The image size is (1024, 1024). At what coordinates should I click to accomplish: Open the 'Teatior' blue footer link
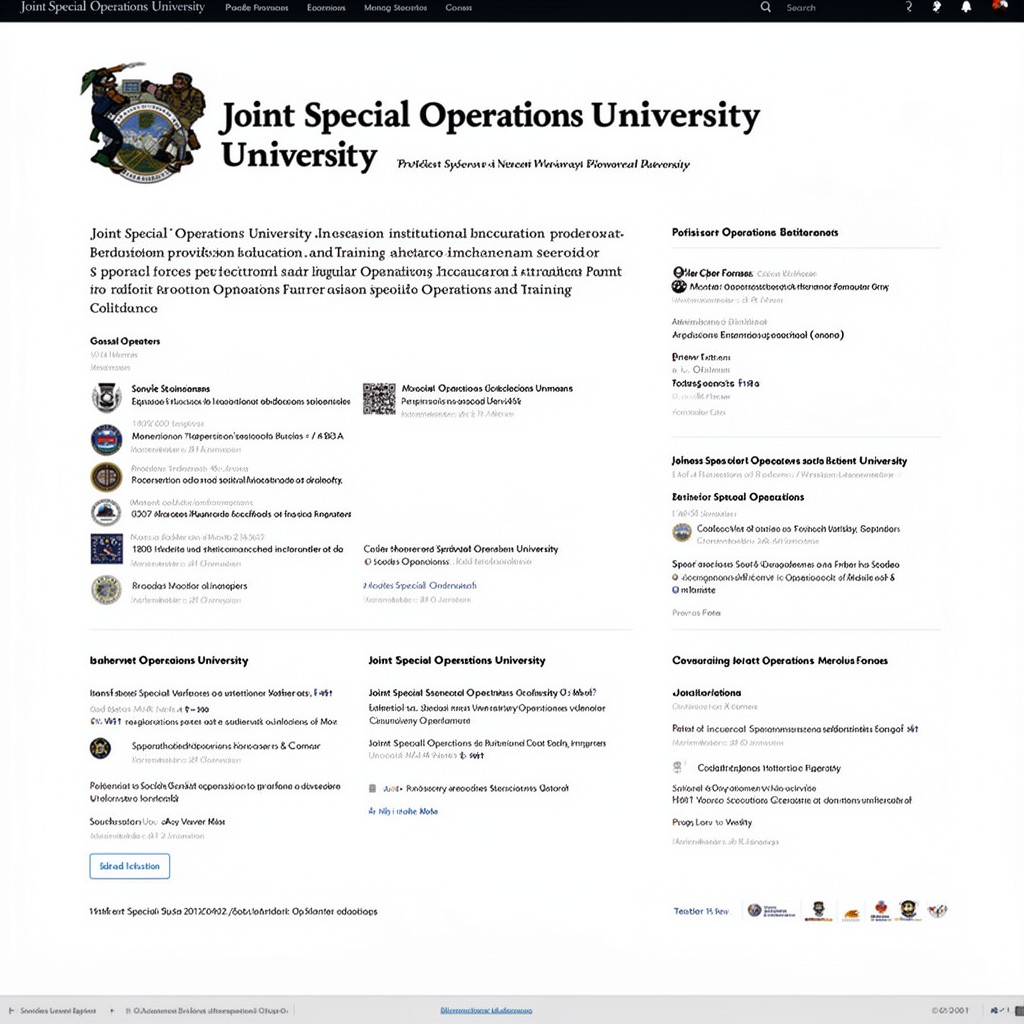pos(701,911)
